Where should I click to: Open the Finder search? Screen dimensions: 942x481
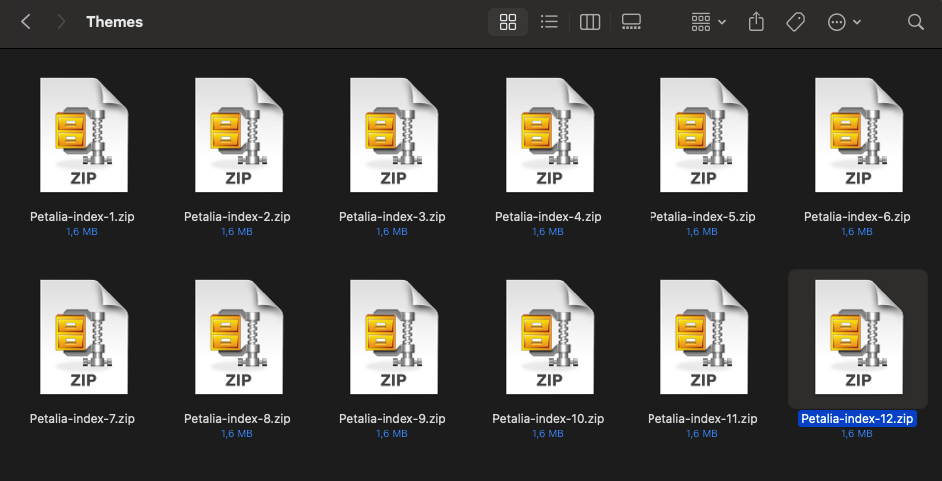click(916, 22)
